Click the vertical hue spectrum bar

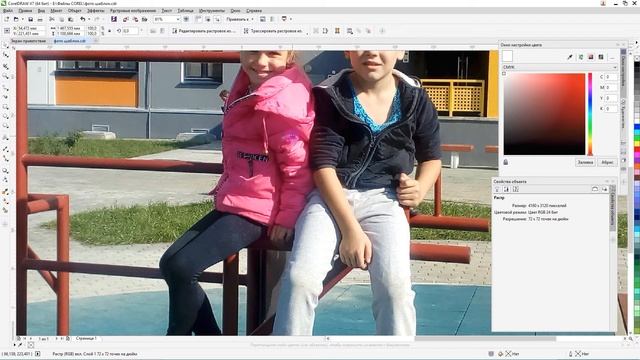coord(590,114)
